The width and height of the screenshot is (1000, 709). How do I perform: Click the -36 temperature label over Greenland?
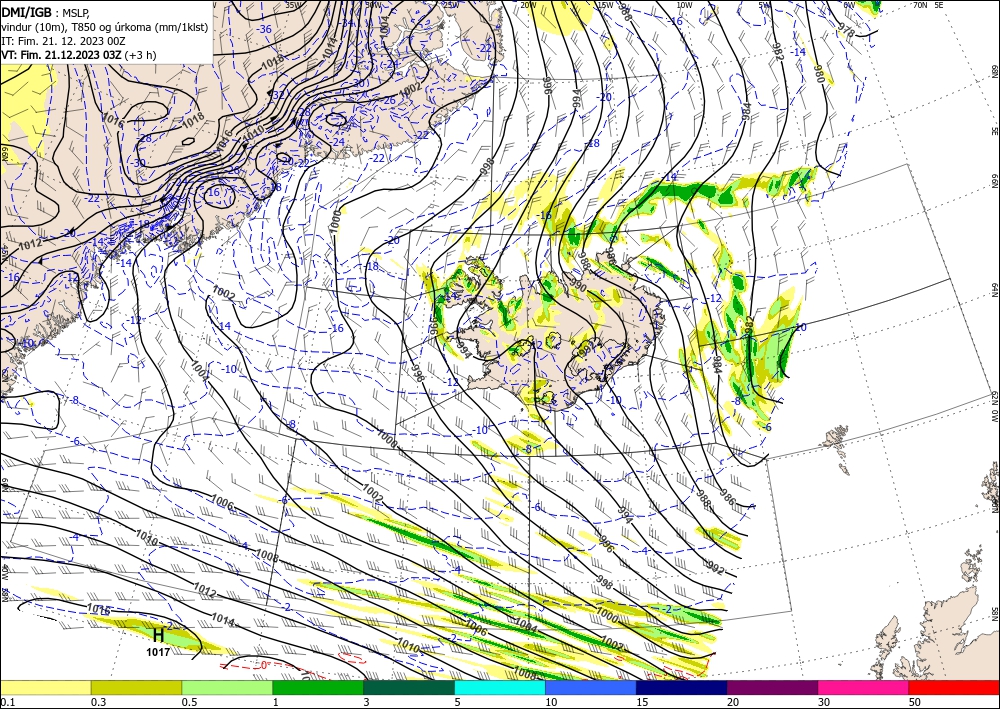(x=264, y=29)
